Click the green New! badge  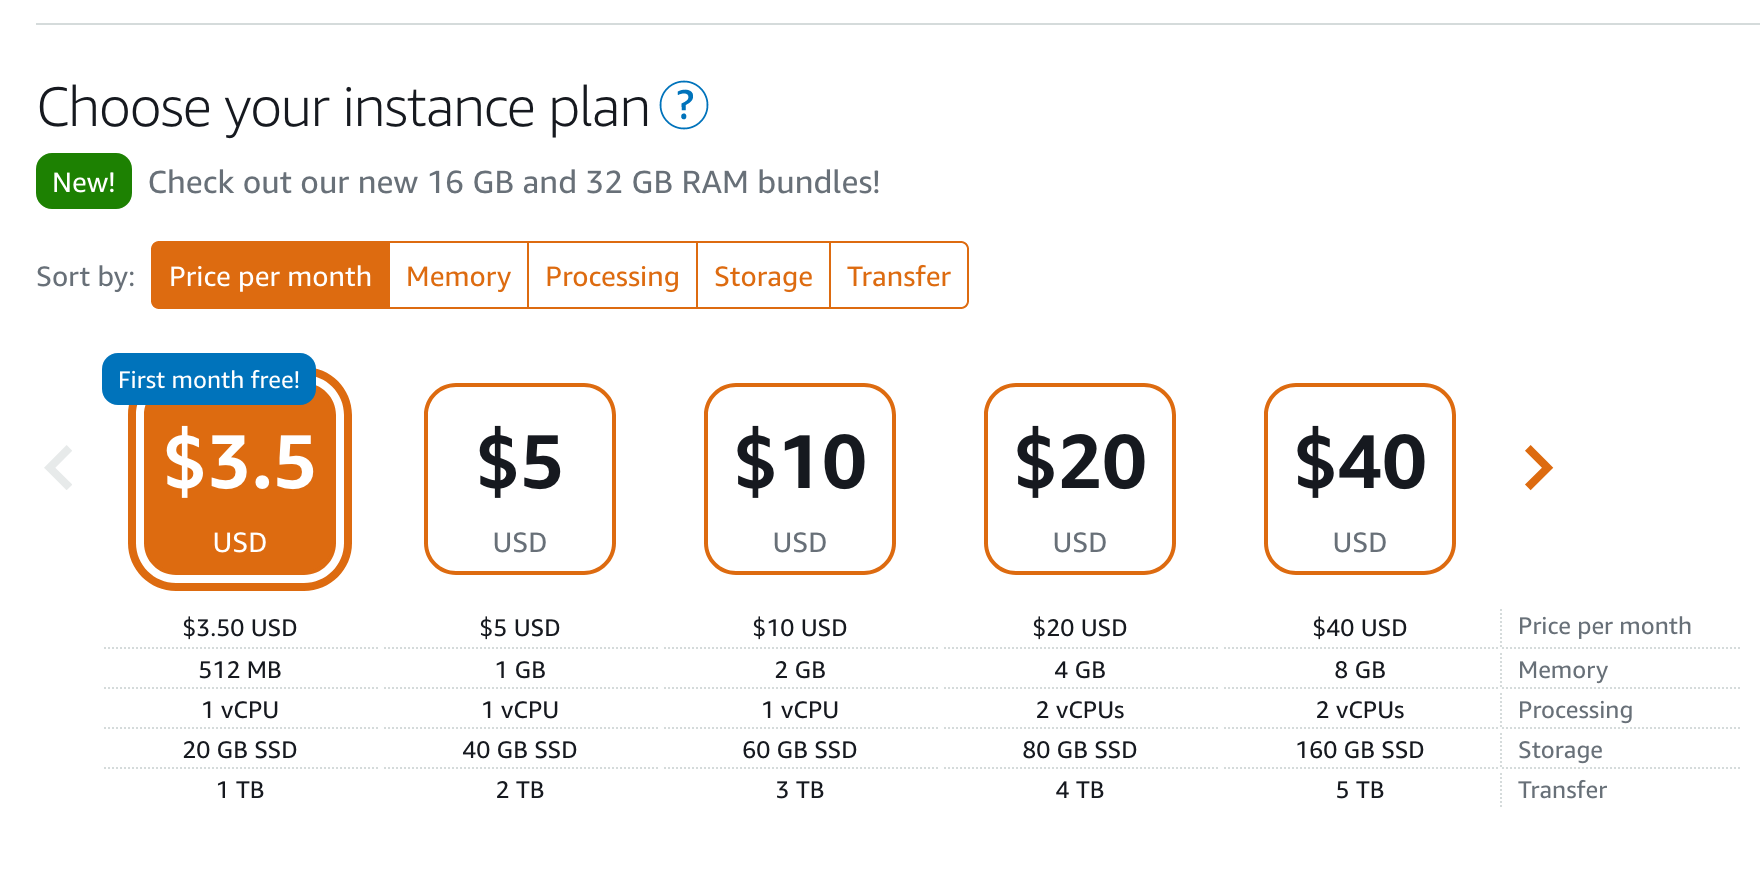coord(84,181)
